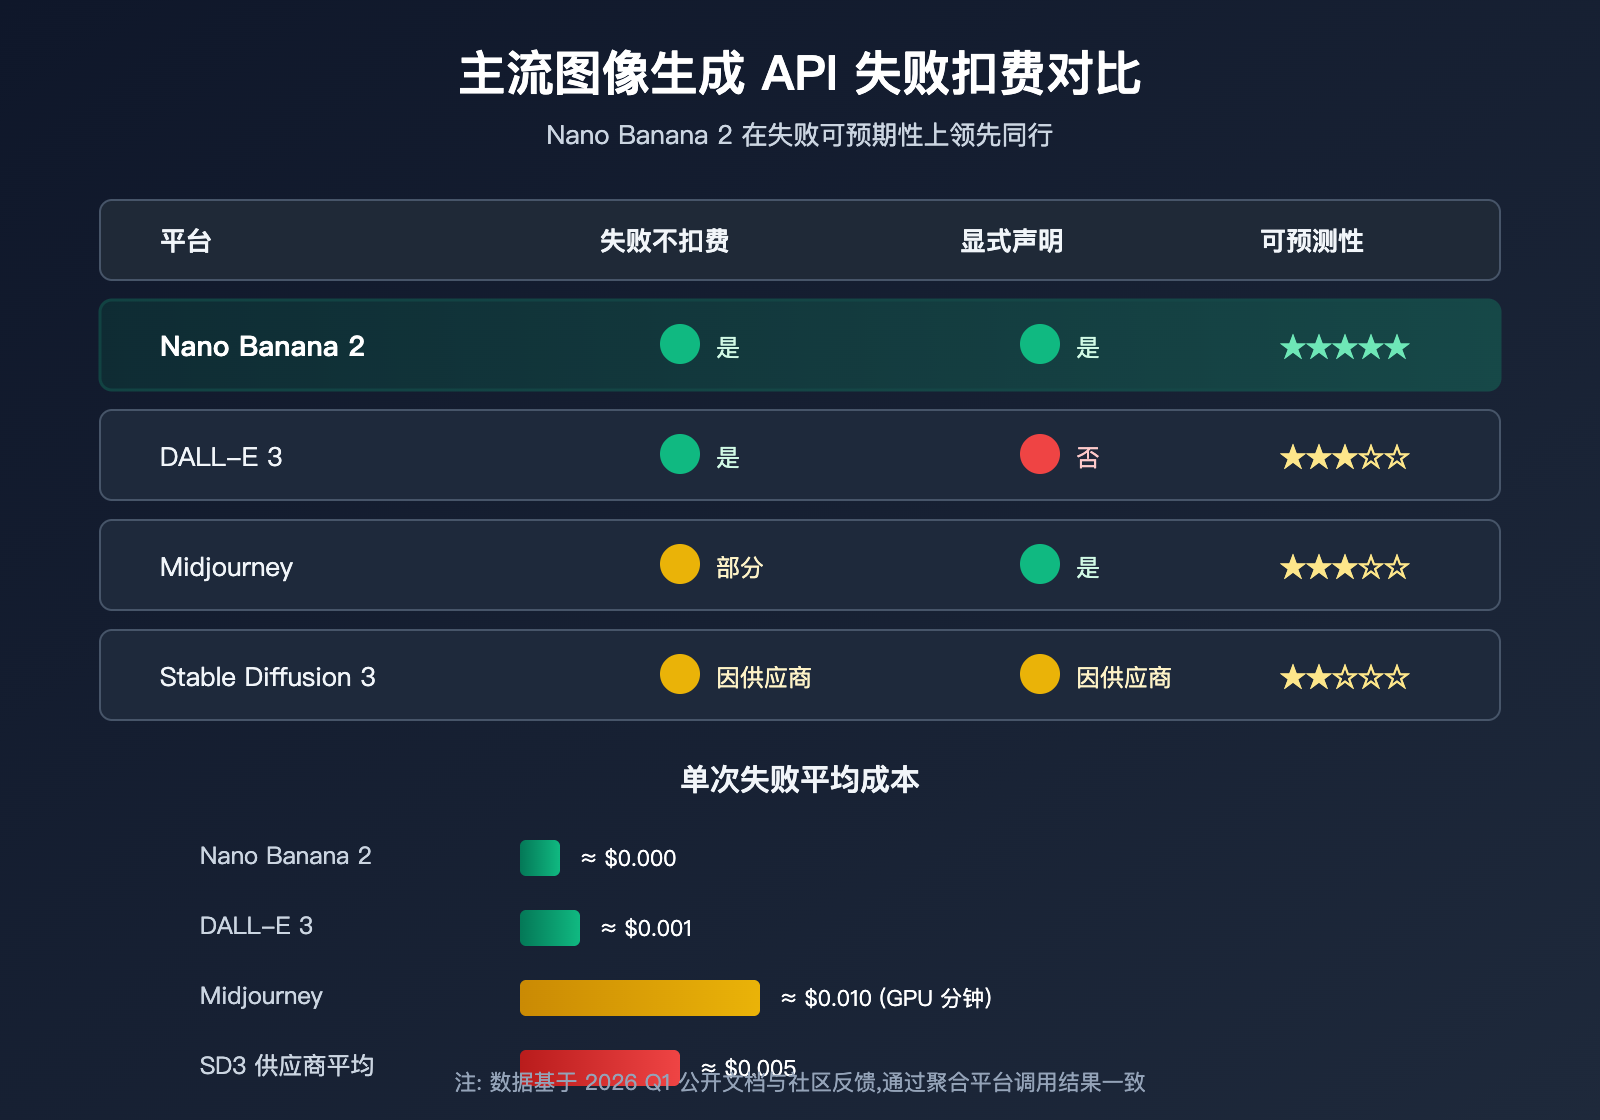
Task: Toggle Midjourney's partial refund indicator
Action: click(679, 565)
